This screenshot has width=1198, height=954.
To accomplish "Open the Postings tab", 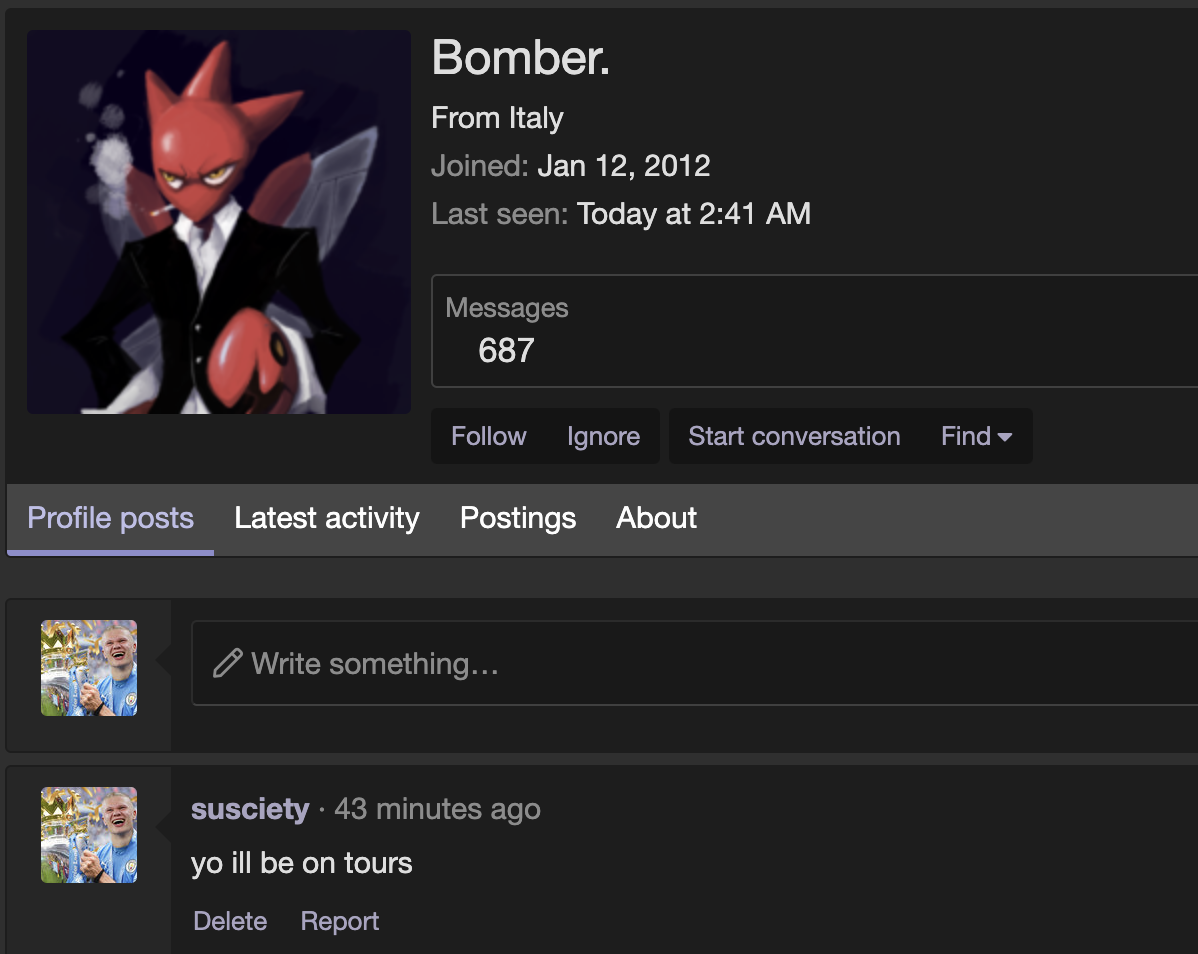I will [x=517, y=519].
